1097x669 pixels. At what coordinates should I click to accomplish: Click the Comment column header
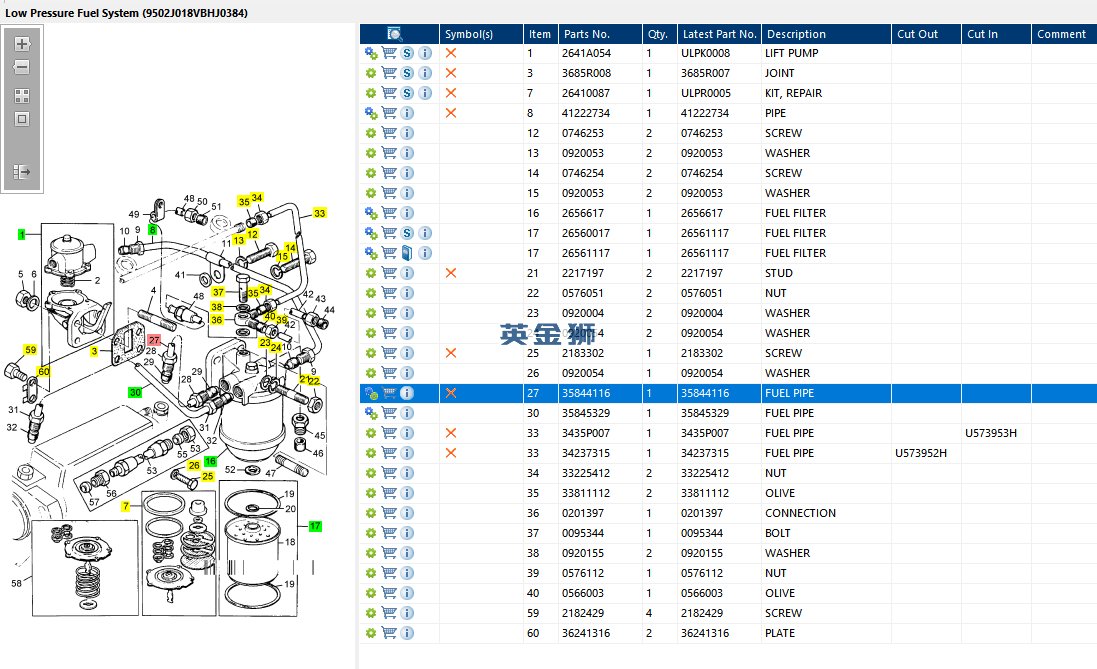pos(1064,34)
